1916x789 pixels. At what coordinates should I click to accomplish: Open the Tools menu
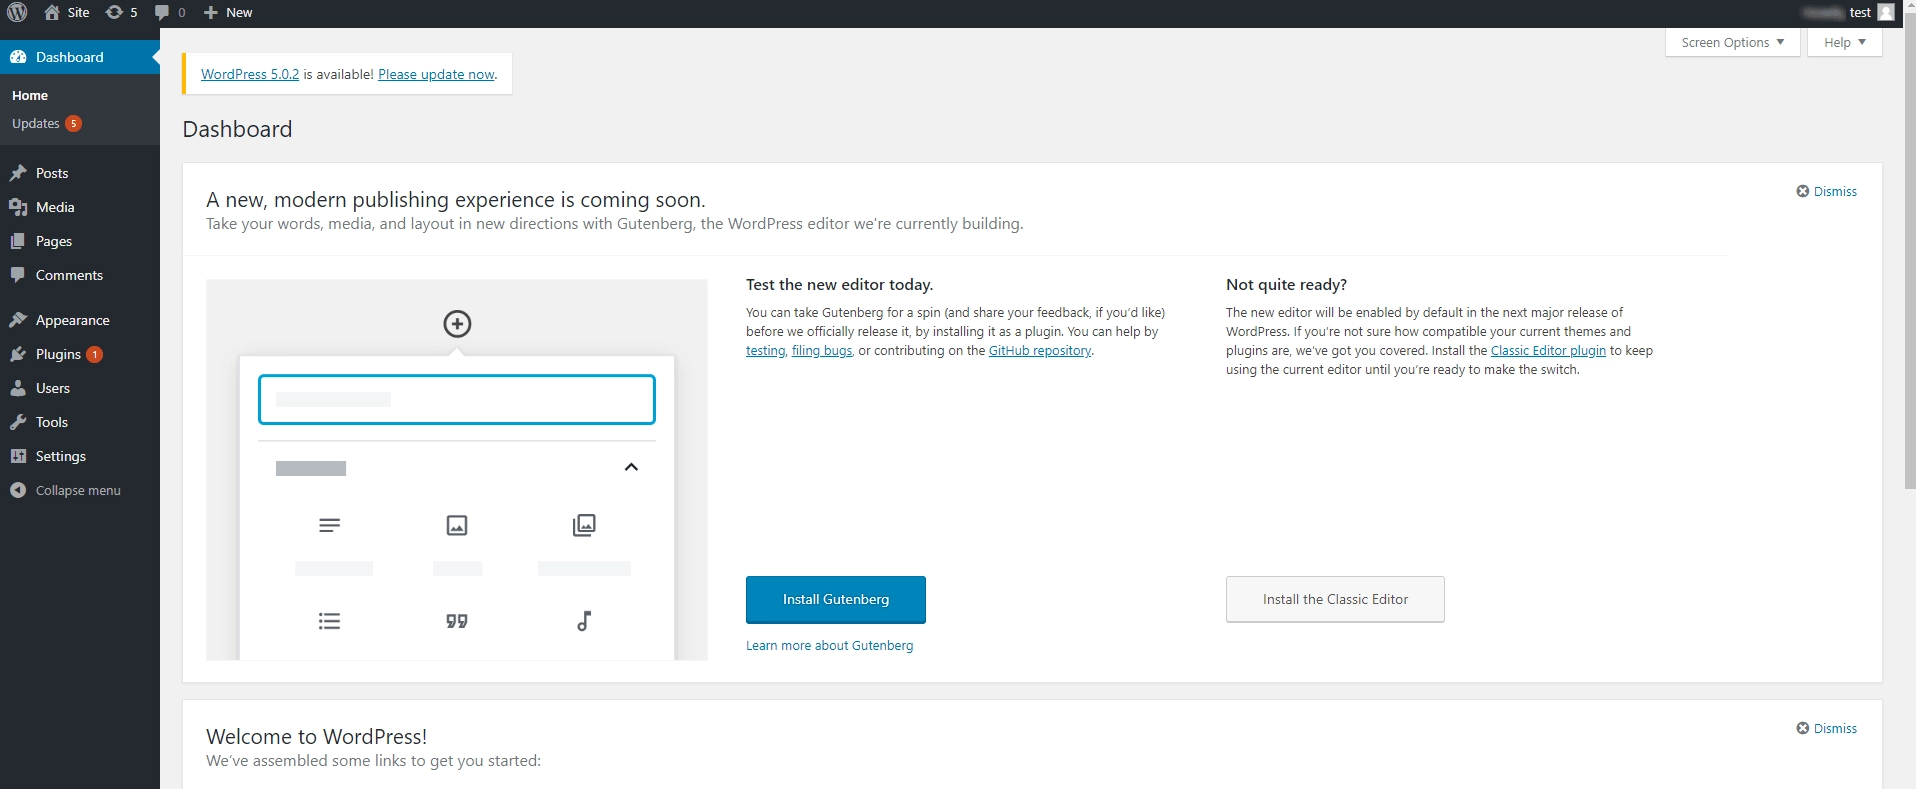(x=80, y=422)
